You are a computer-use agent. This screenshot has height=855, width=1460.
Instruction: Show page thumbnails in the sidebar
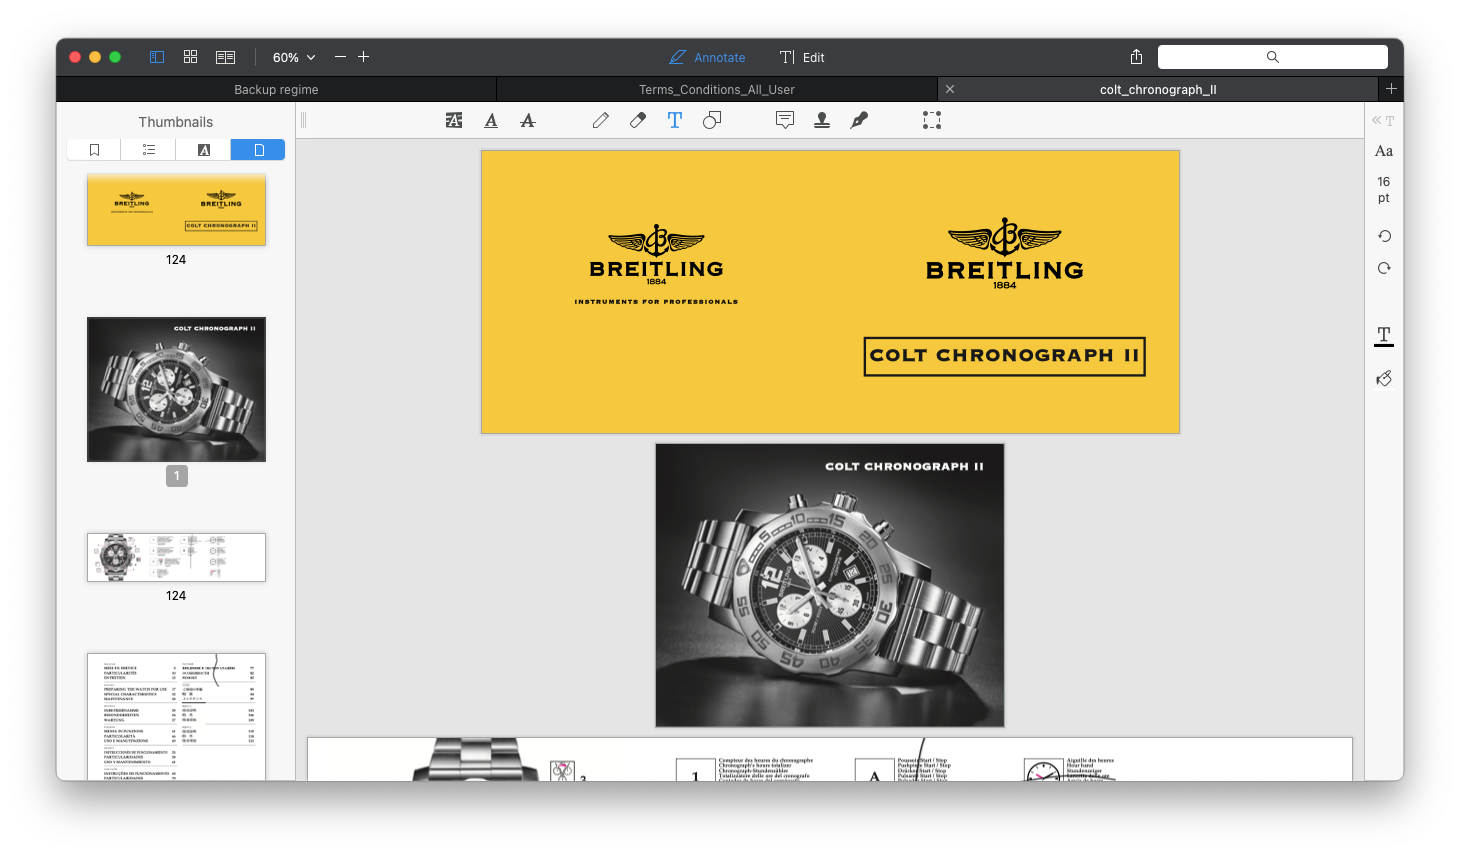click(258, 150)
